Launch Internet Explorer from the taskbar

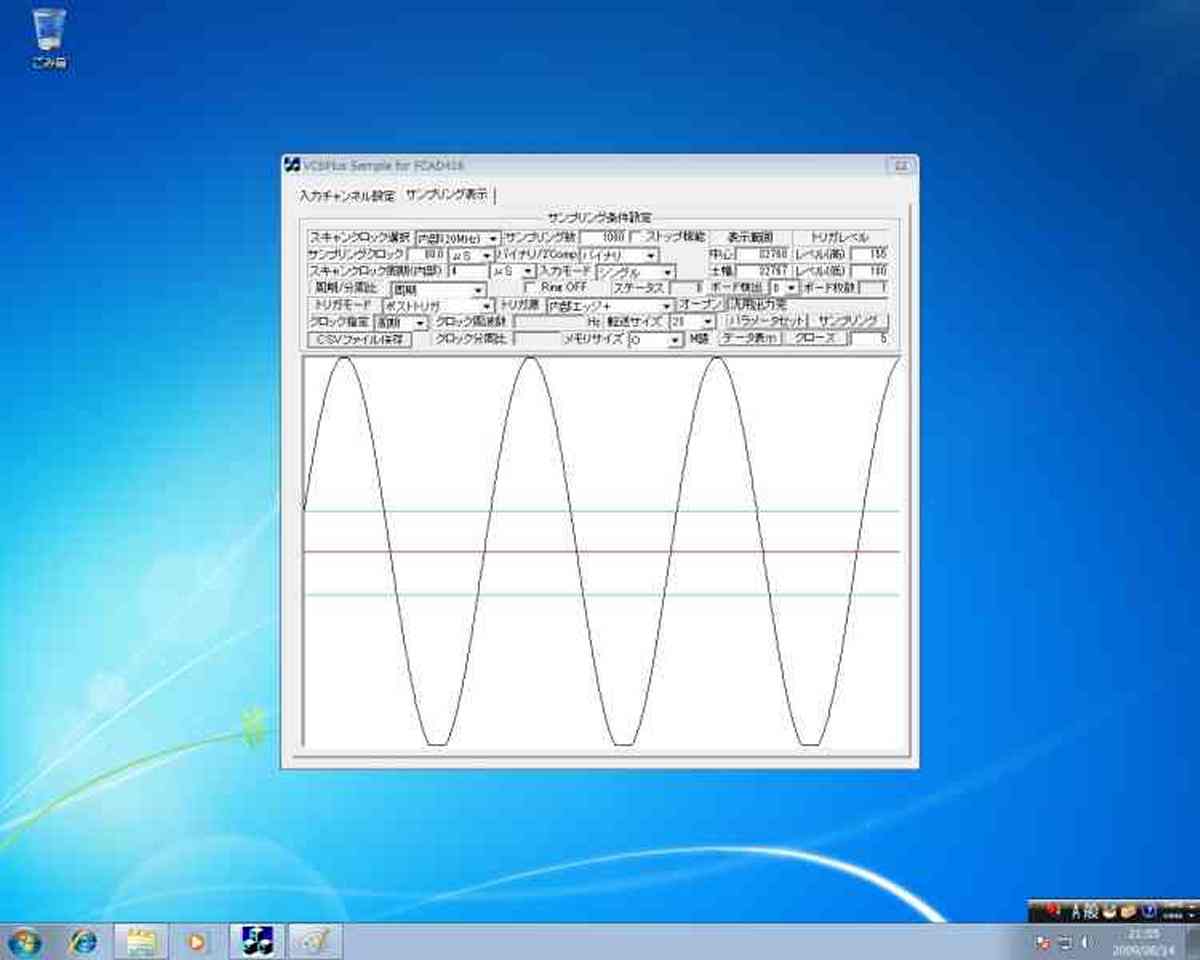(83, 942)
